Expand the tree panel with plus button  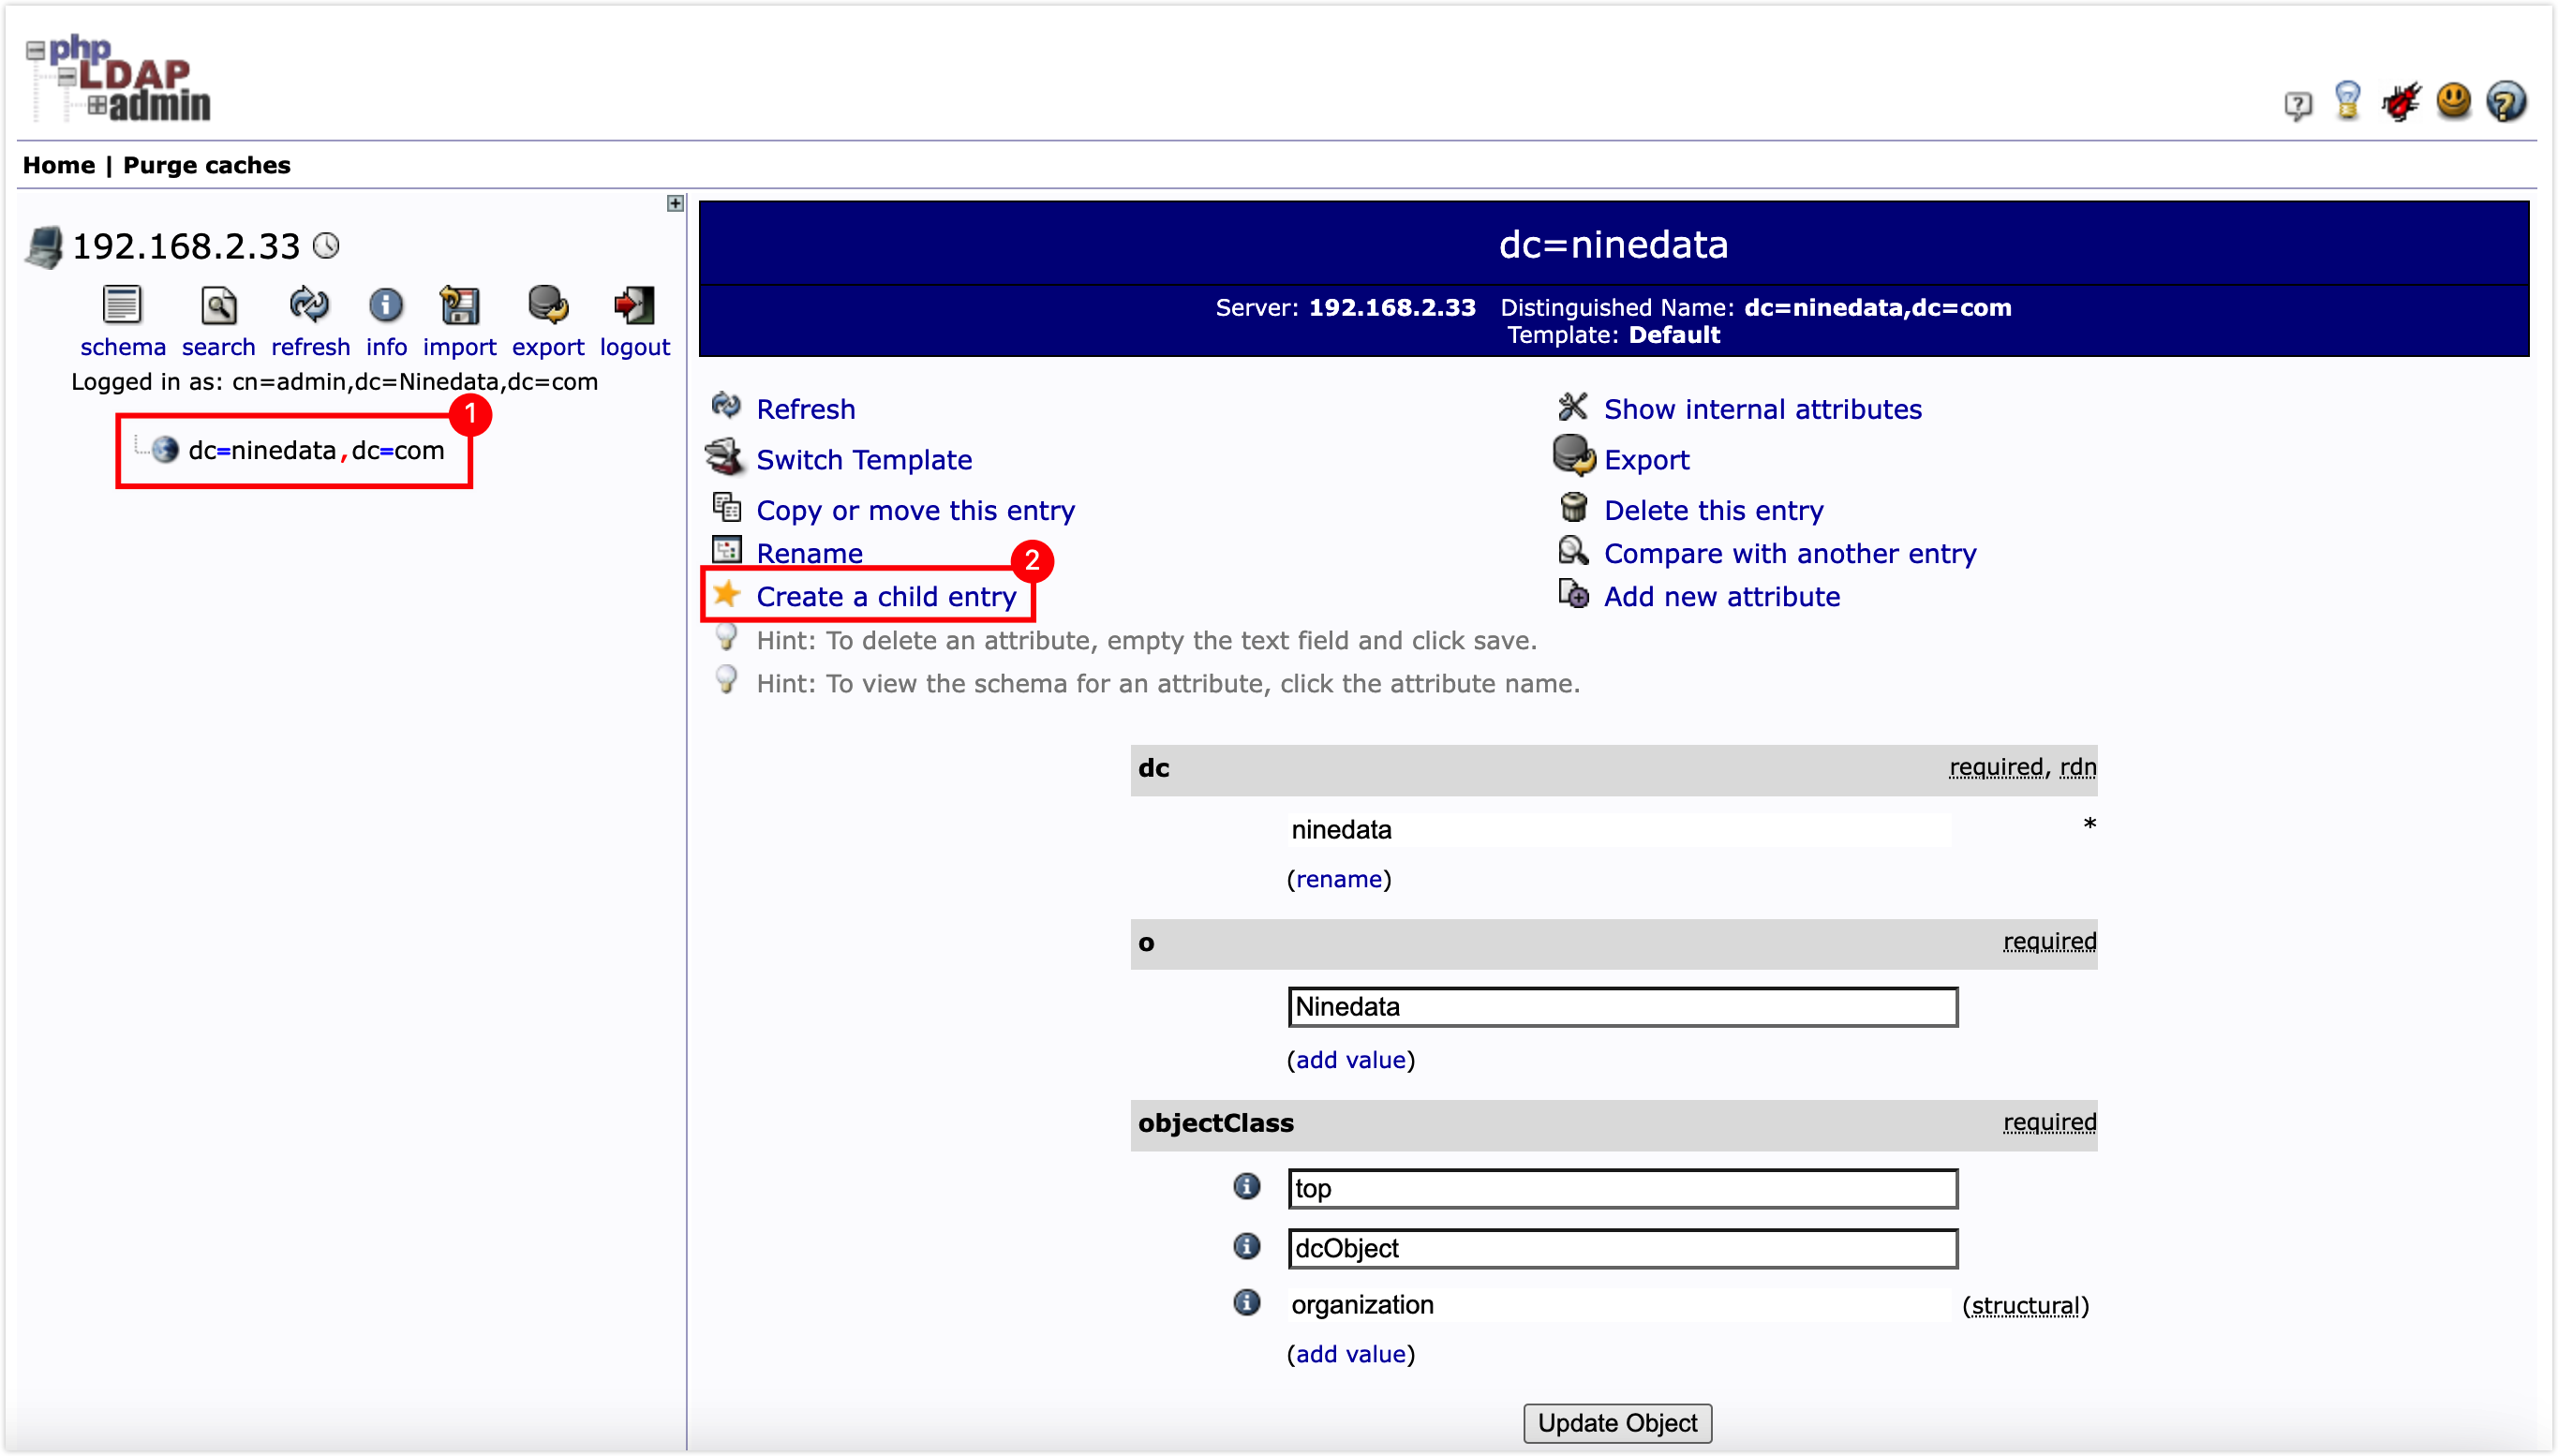[x=675, y=203]
